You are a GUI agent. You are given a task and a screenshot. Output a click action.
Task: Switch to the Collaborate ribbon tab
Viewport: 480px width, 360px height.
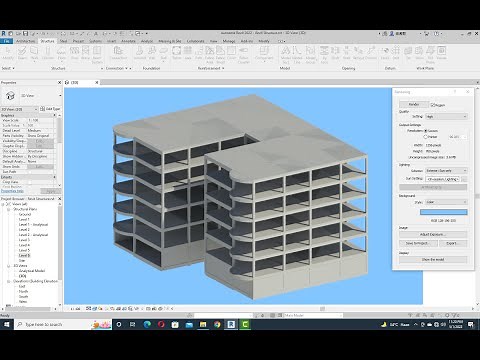tap(195, 41)
